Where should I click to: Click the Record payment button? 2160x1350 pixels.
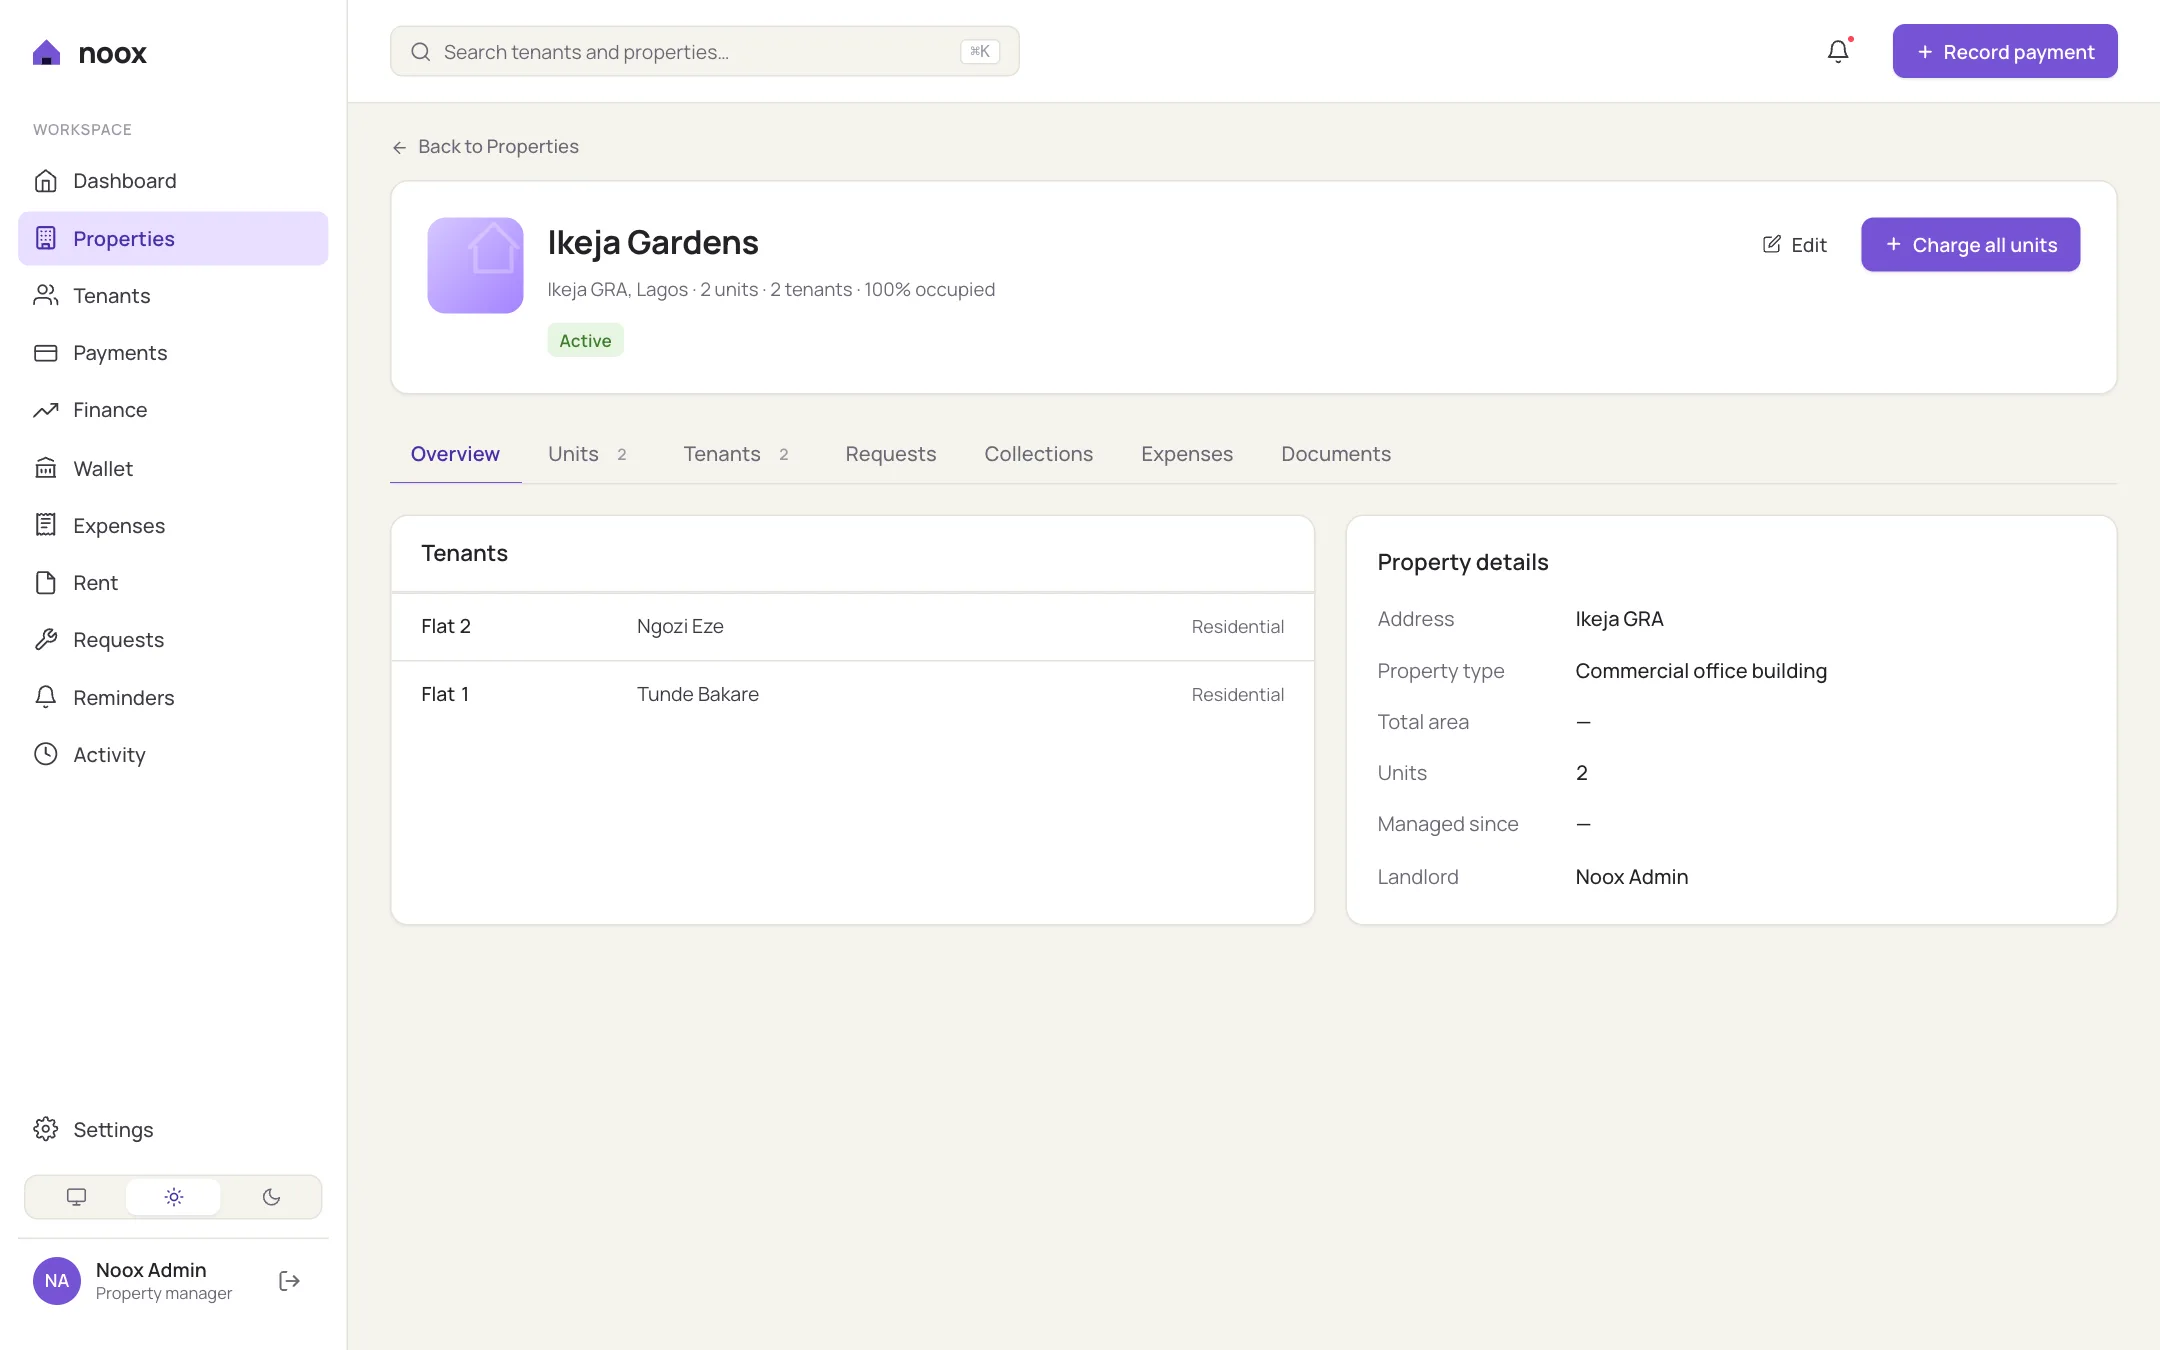click(2005, 51)
